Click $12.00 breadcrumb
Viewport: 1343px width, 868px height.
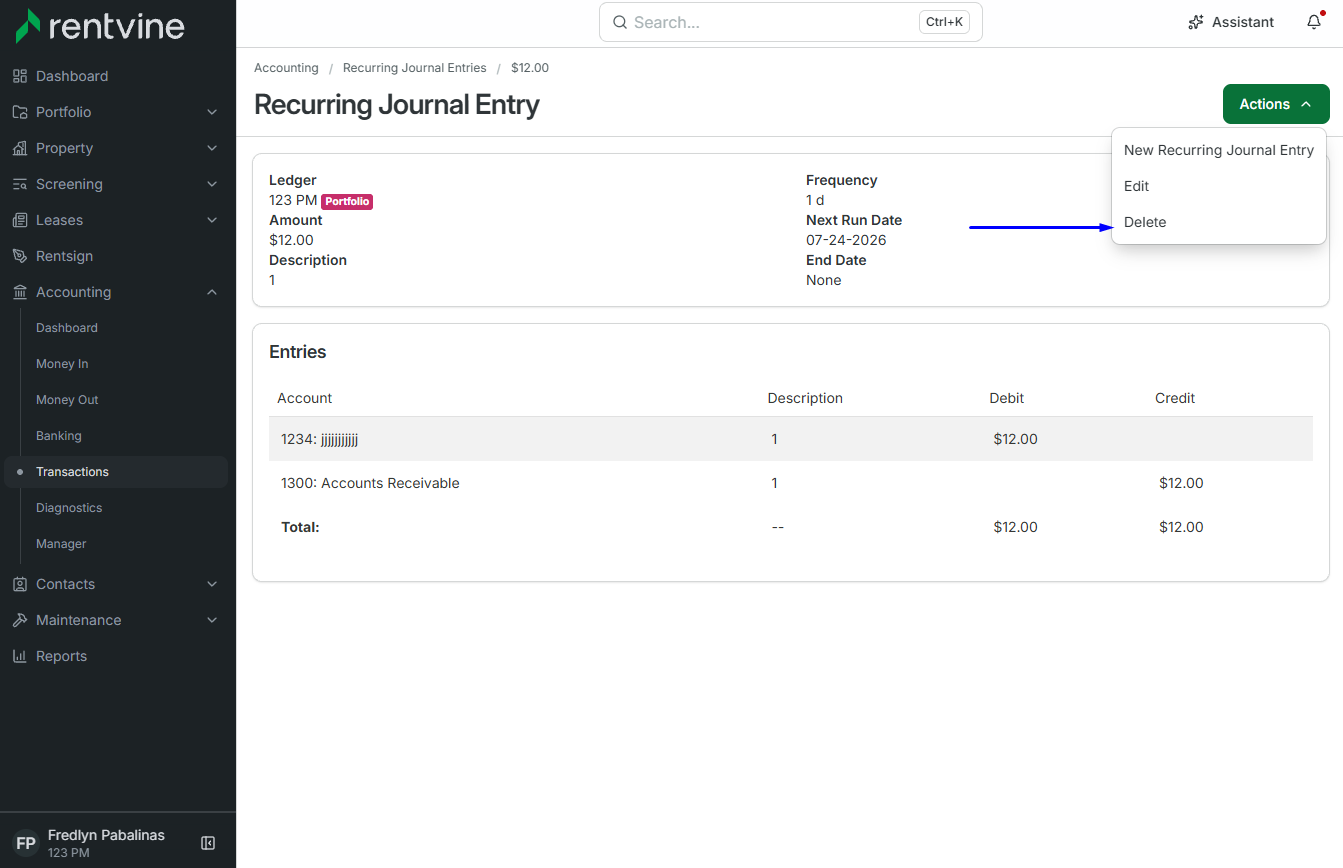point(530,68)
